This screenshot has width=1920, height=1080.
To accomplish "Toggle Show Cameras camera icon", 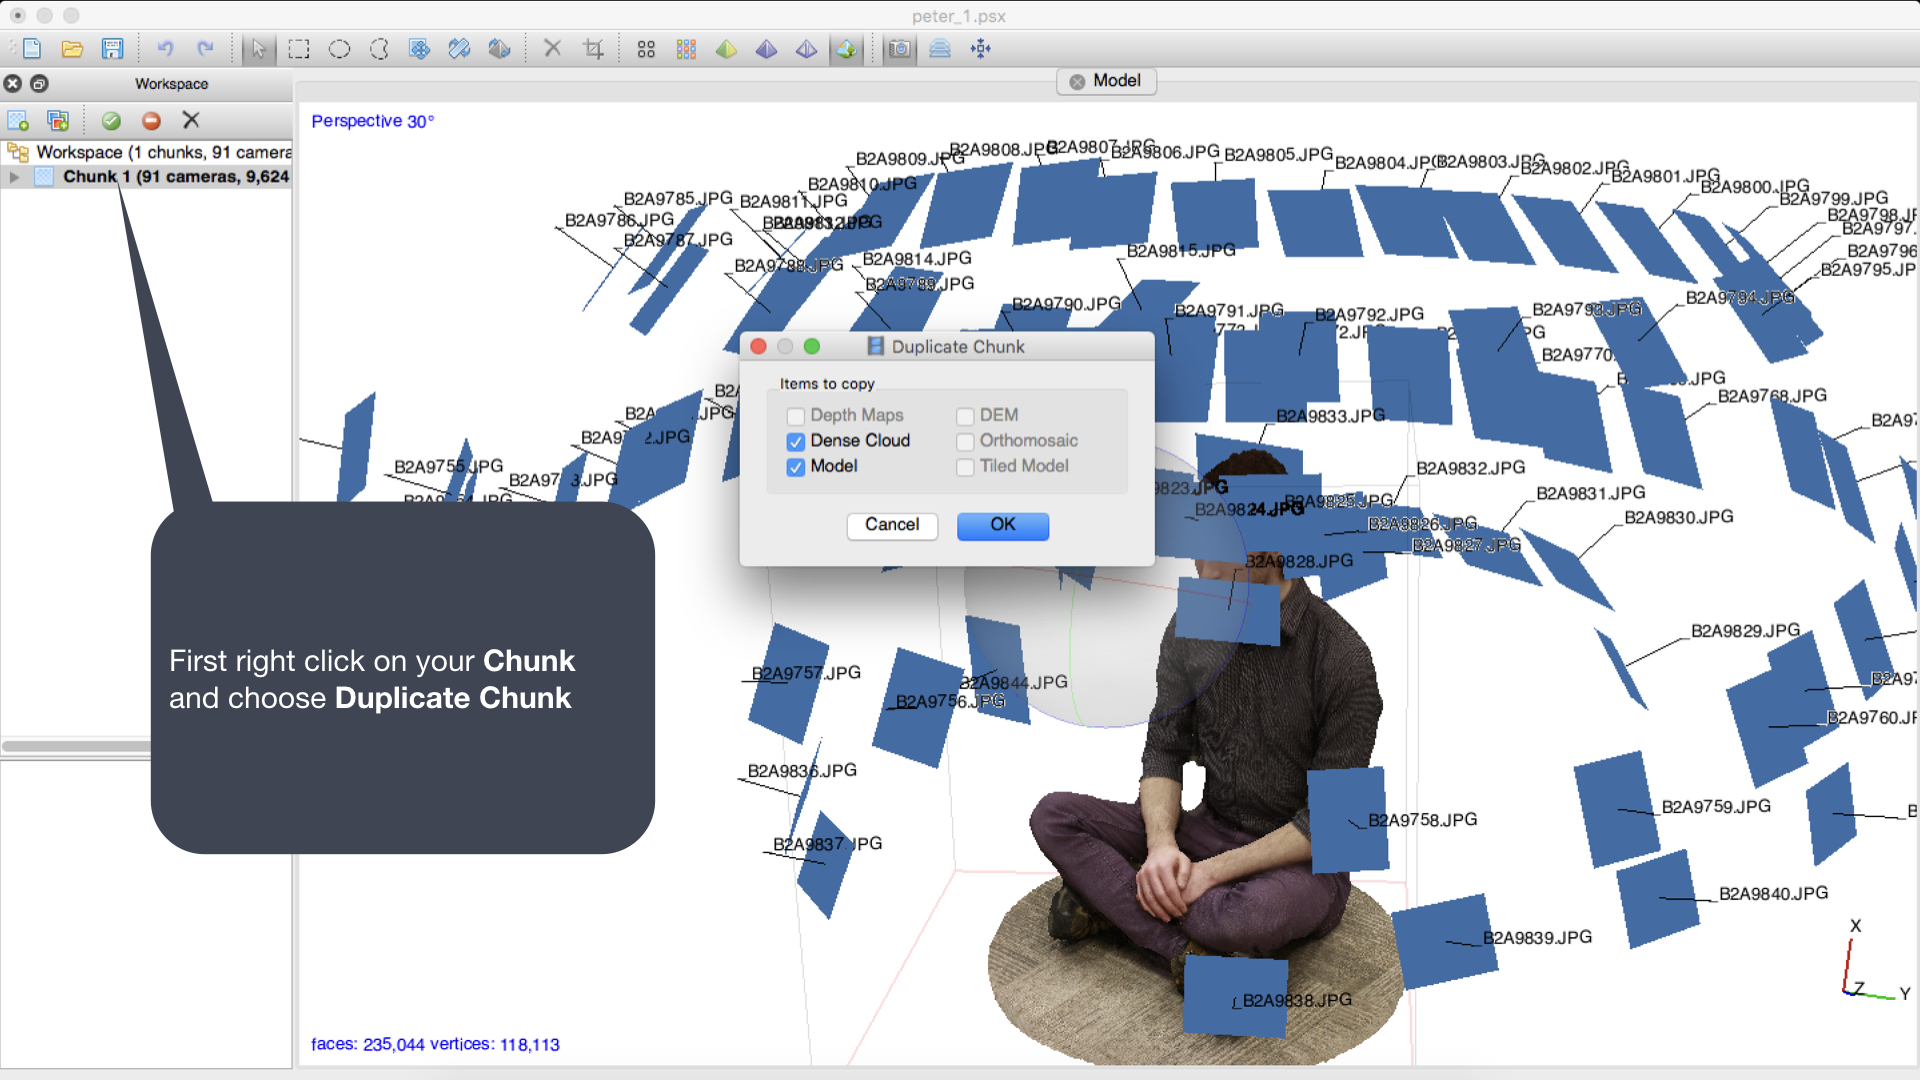I will click(900, 49).
